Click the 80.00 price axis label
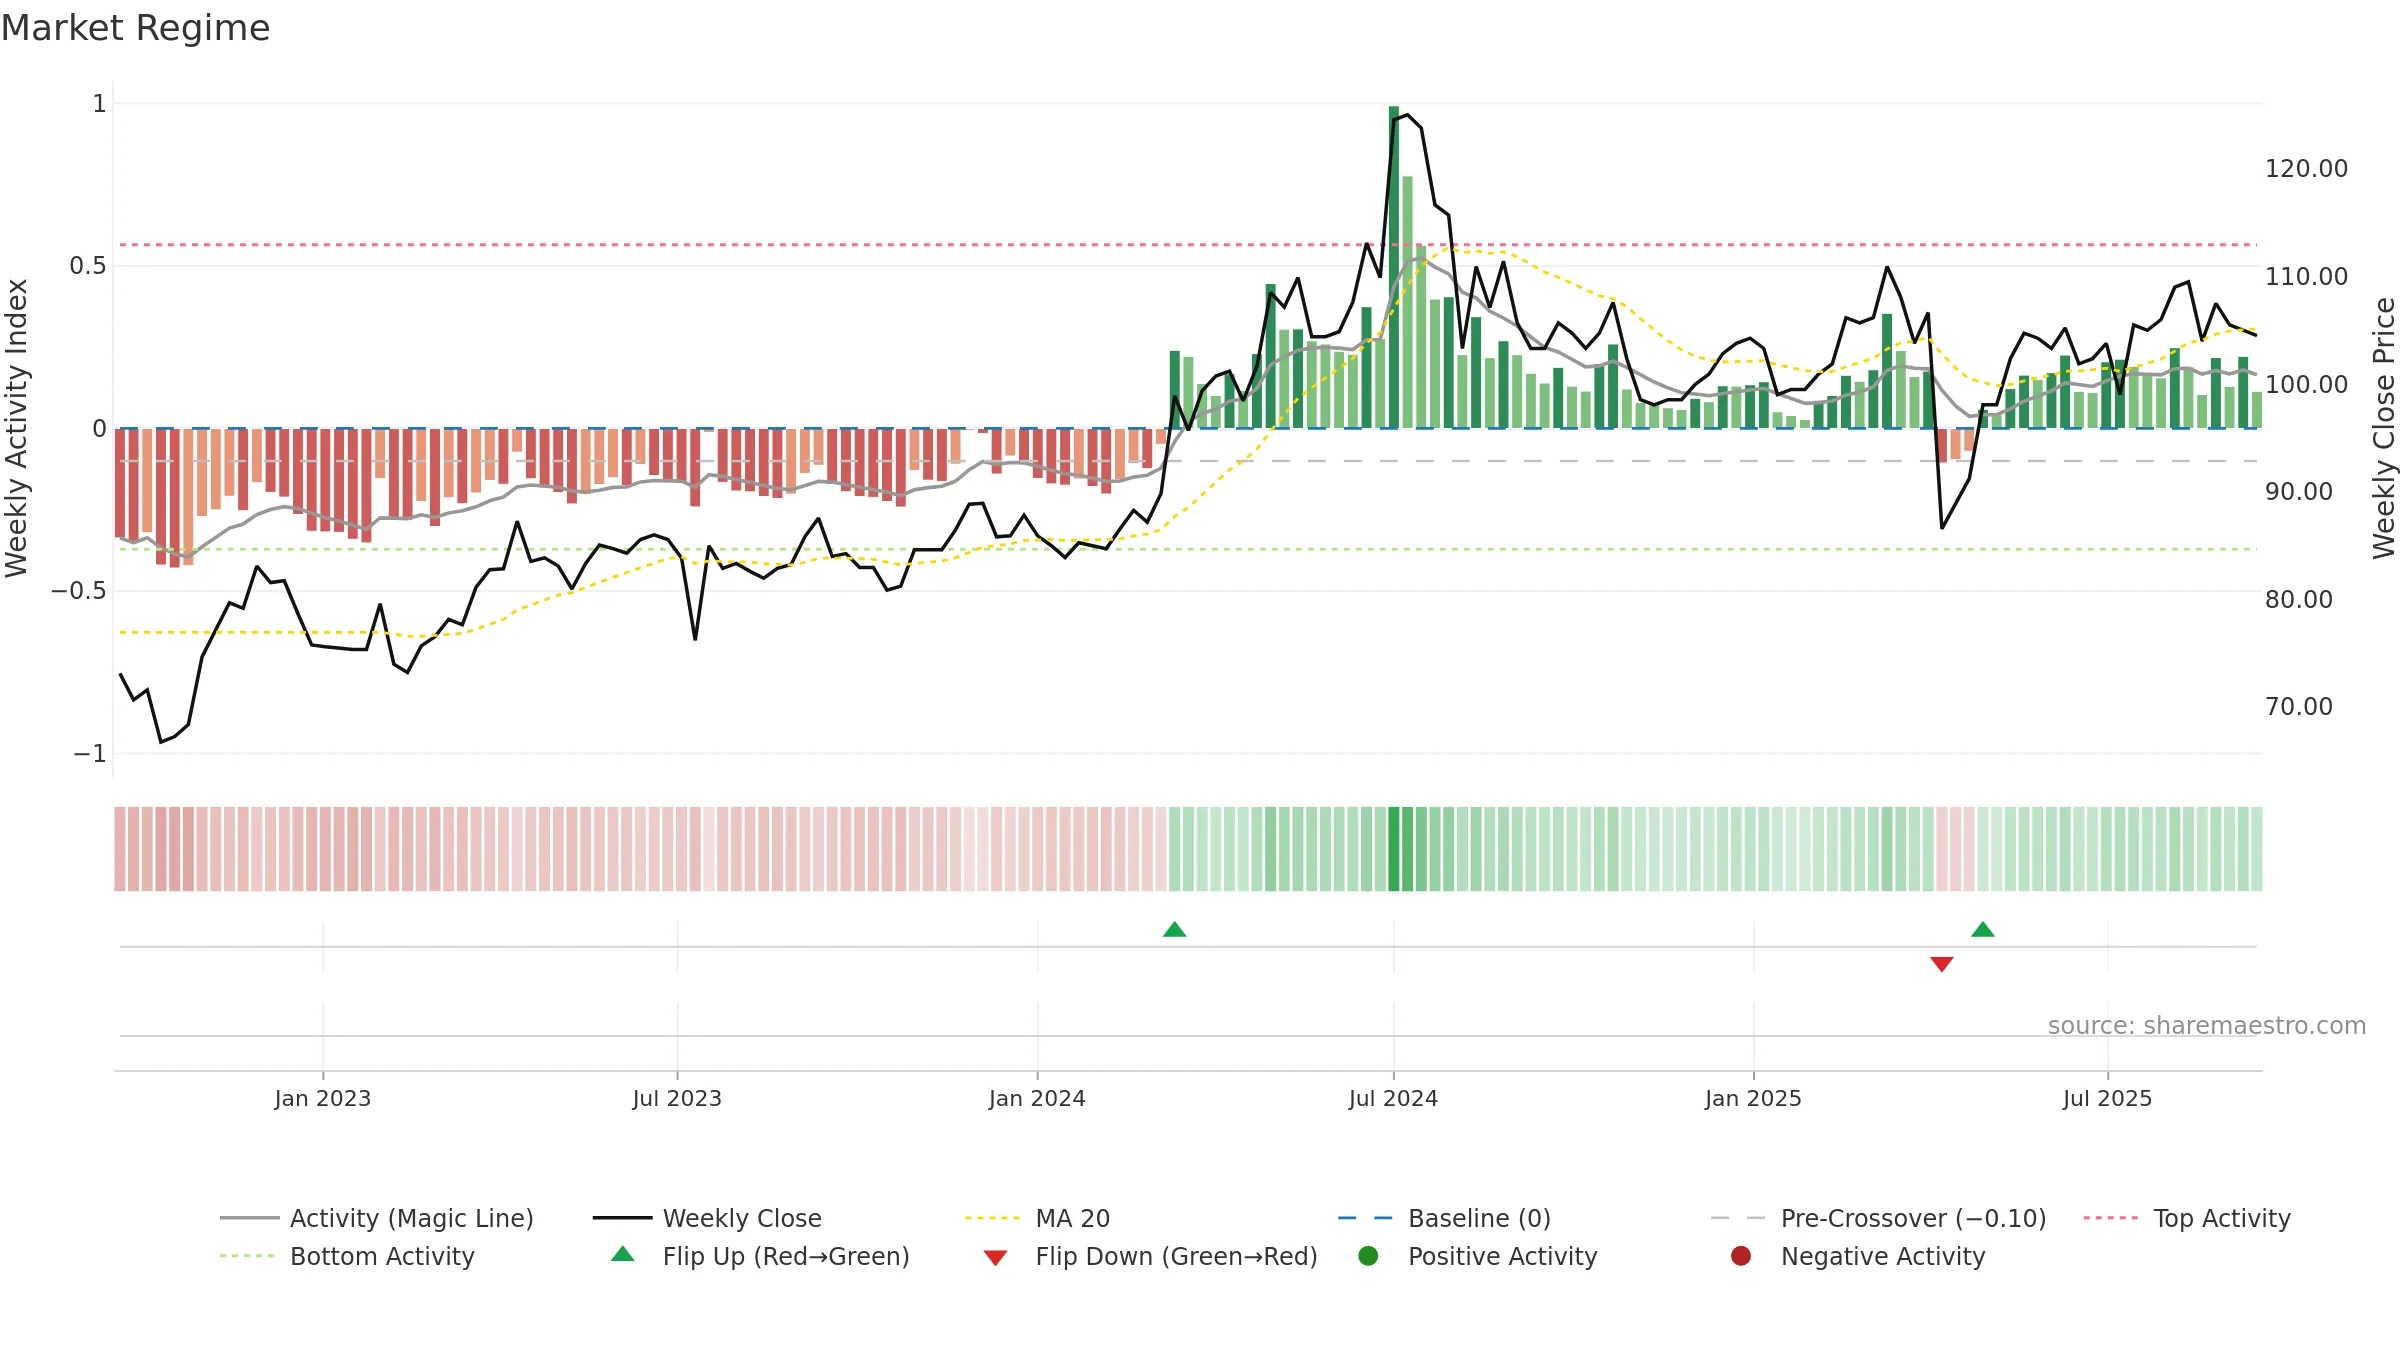This screenshot has height=1350, width=2400. [2299, 599]
